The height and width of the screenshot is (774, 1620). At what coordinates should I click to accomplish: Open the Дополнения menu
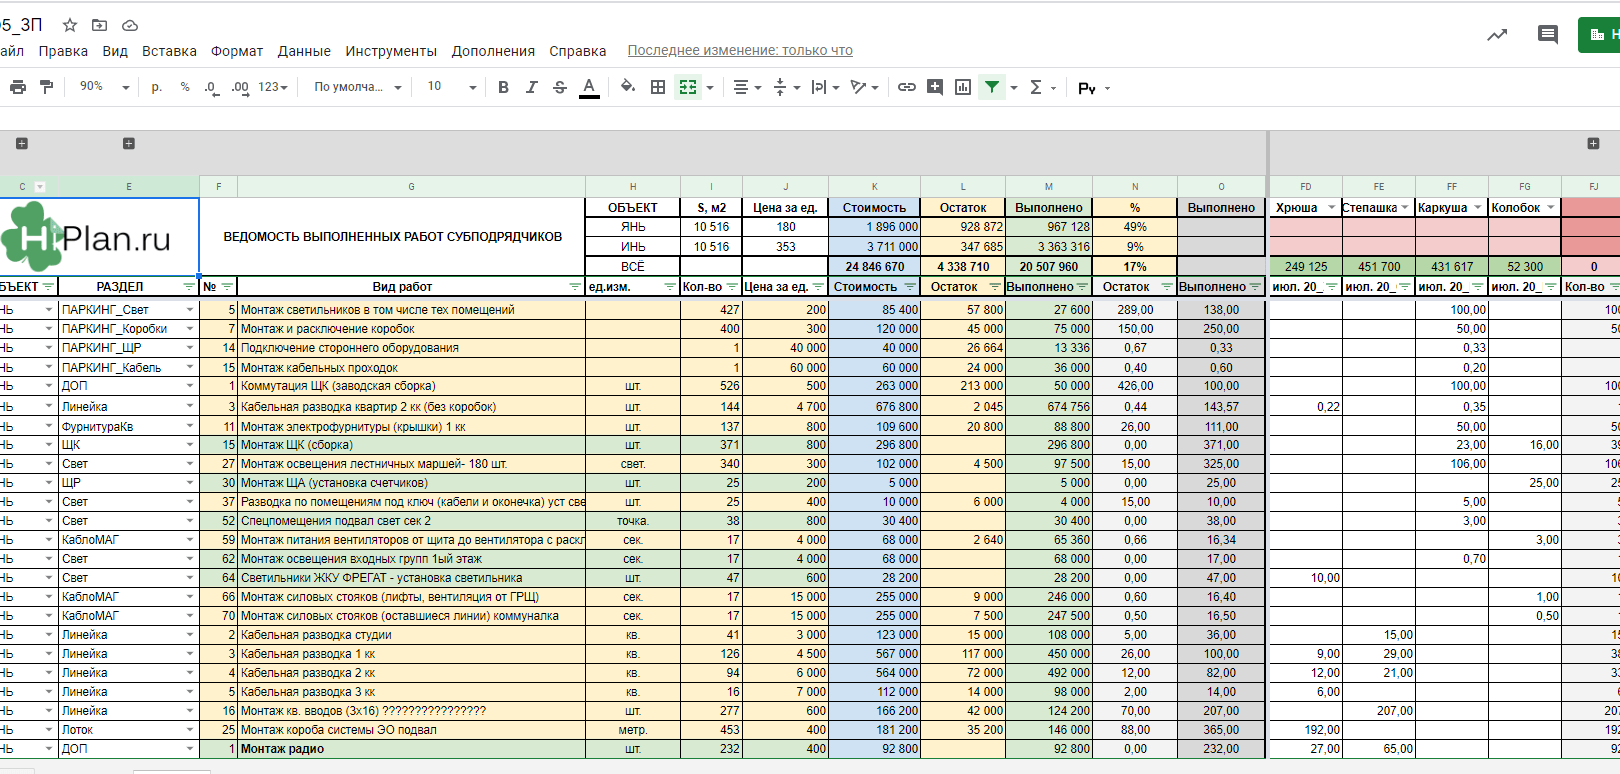coord(493,51)
